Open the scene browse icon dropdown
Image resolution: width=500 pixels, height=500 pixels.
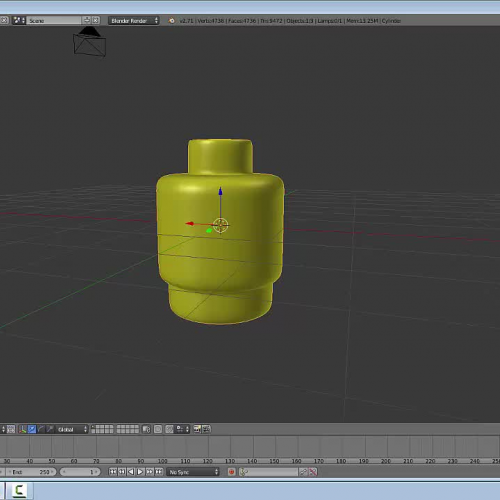[x=19, y=20]
